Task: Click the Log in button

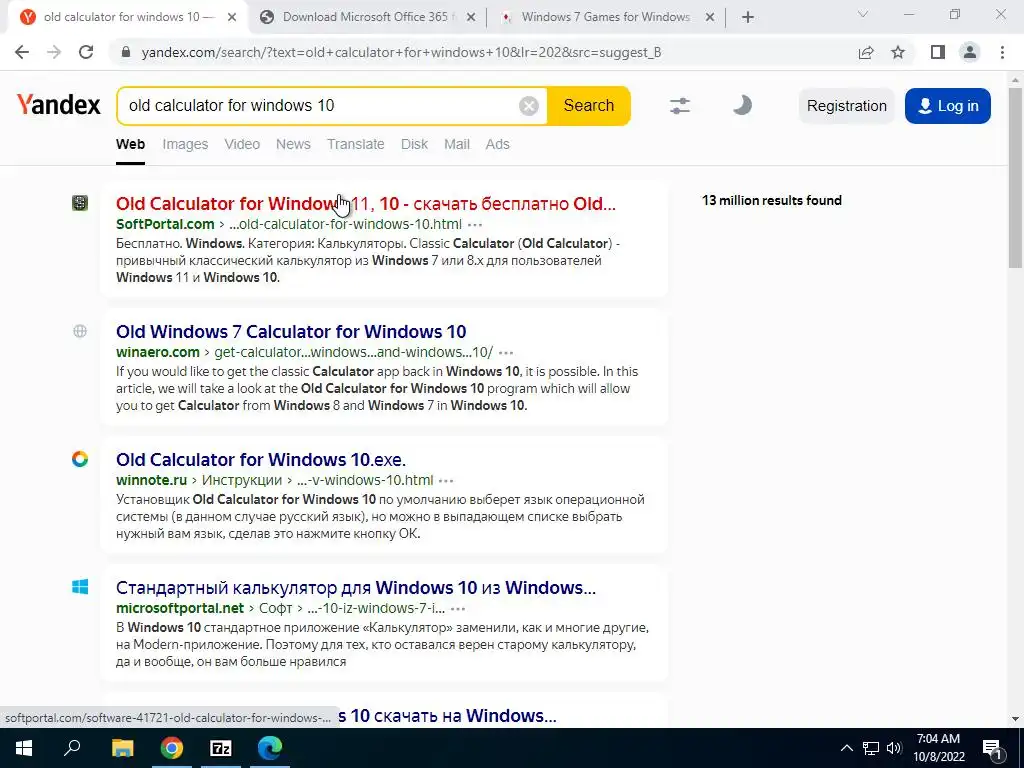Action: (948, 106)
